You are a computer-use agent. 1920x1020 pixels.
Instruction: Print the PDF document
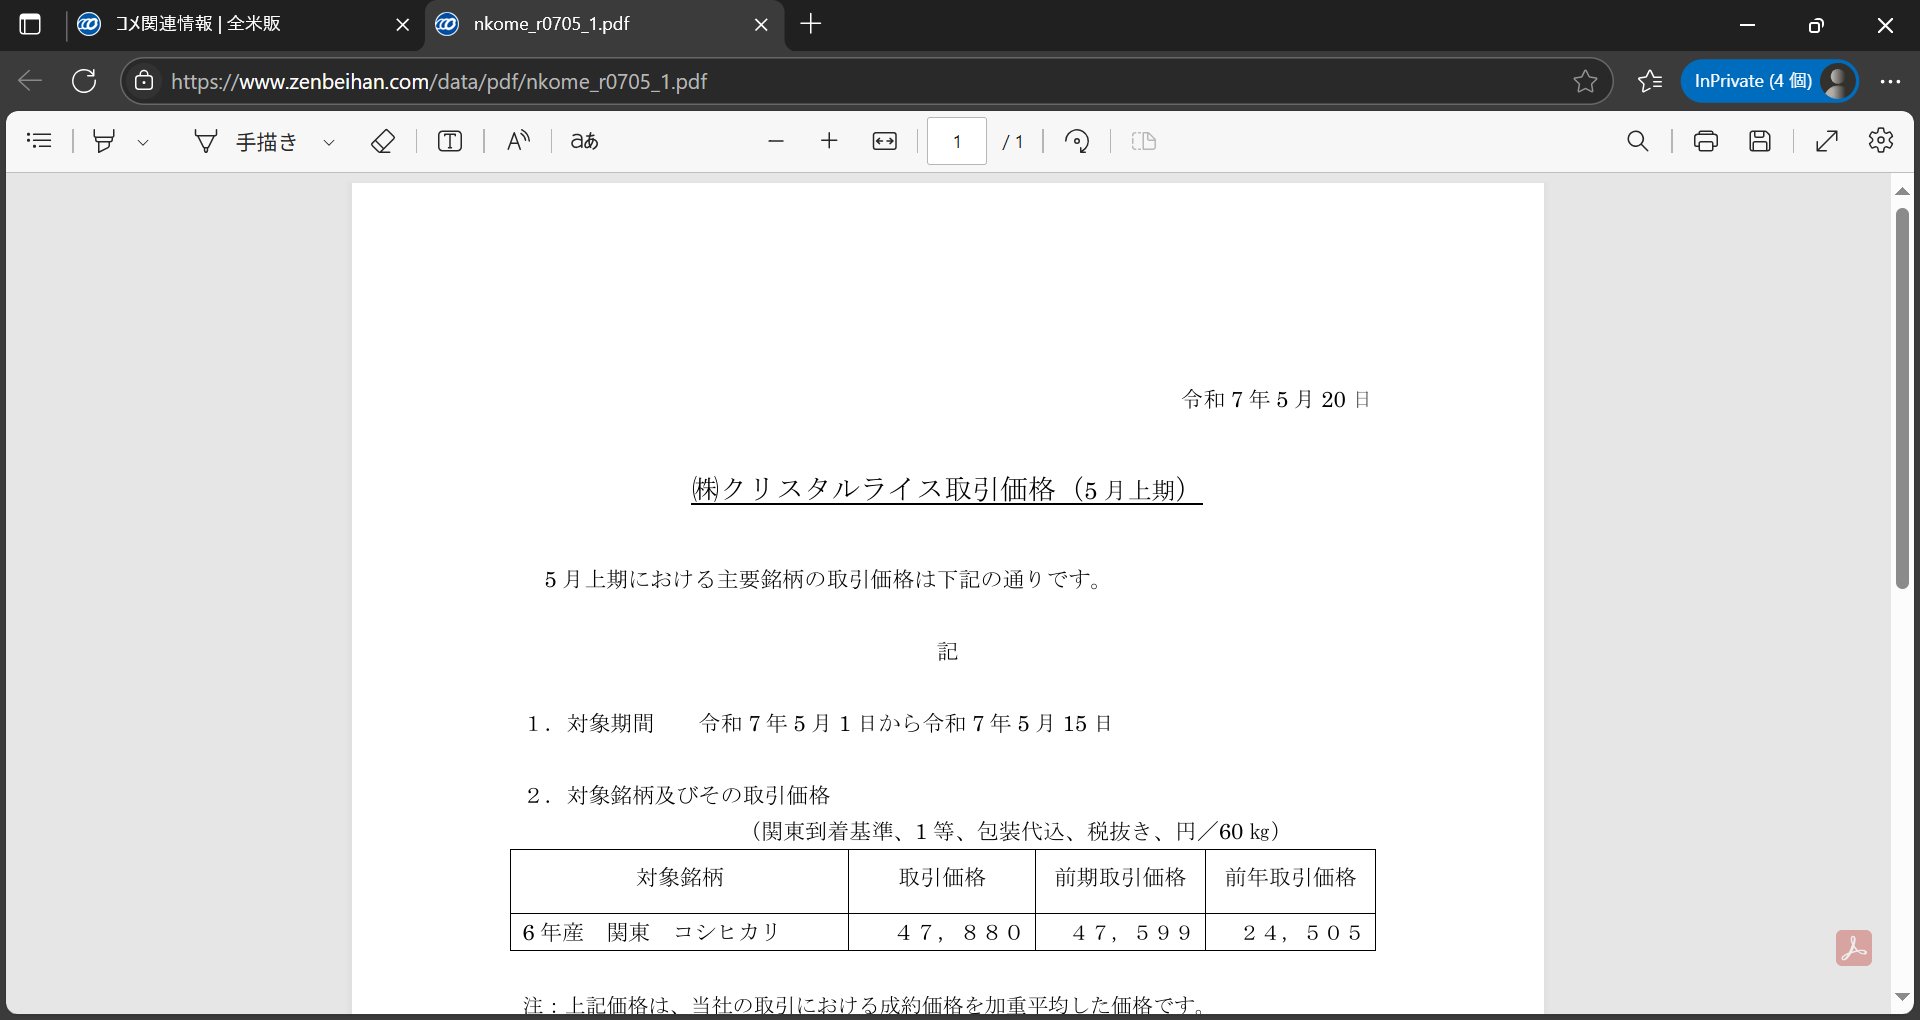coord(1706,141)
